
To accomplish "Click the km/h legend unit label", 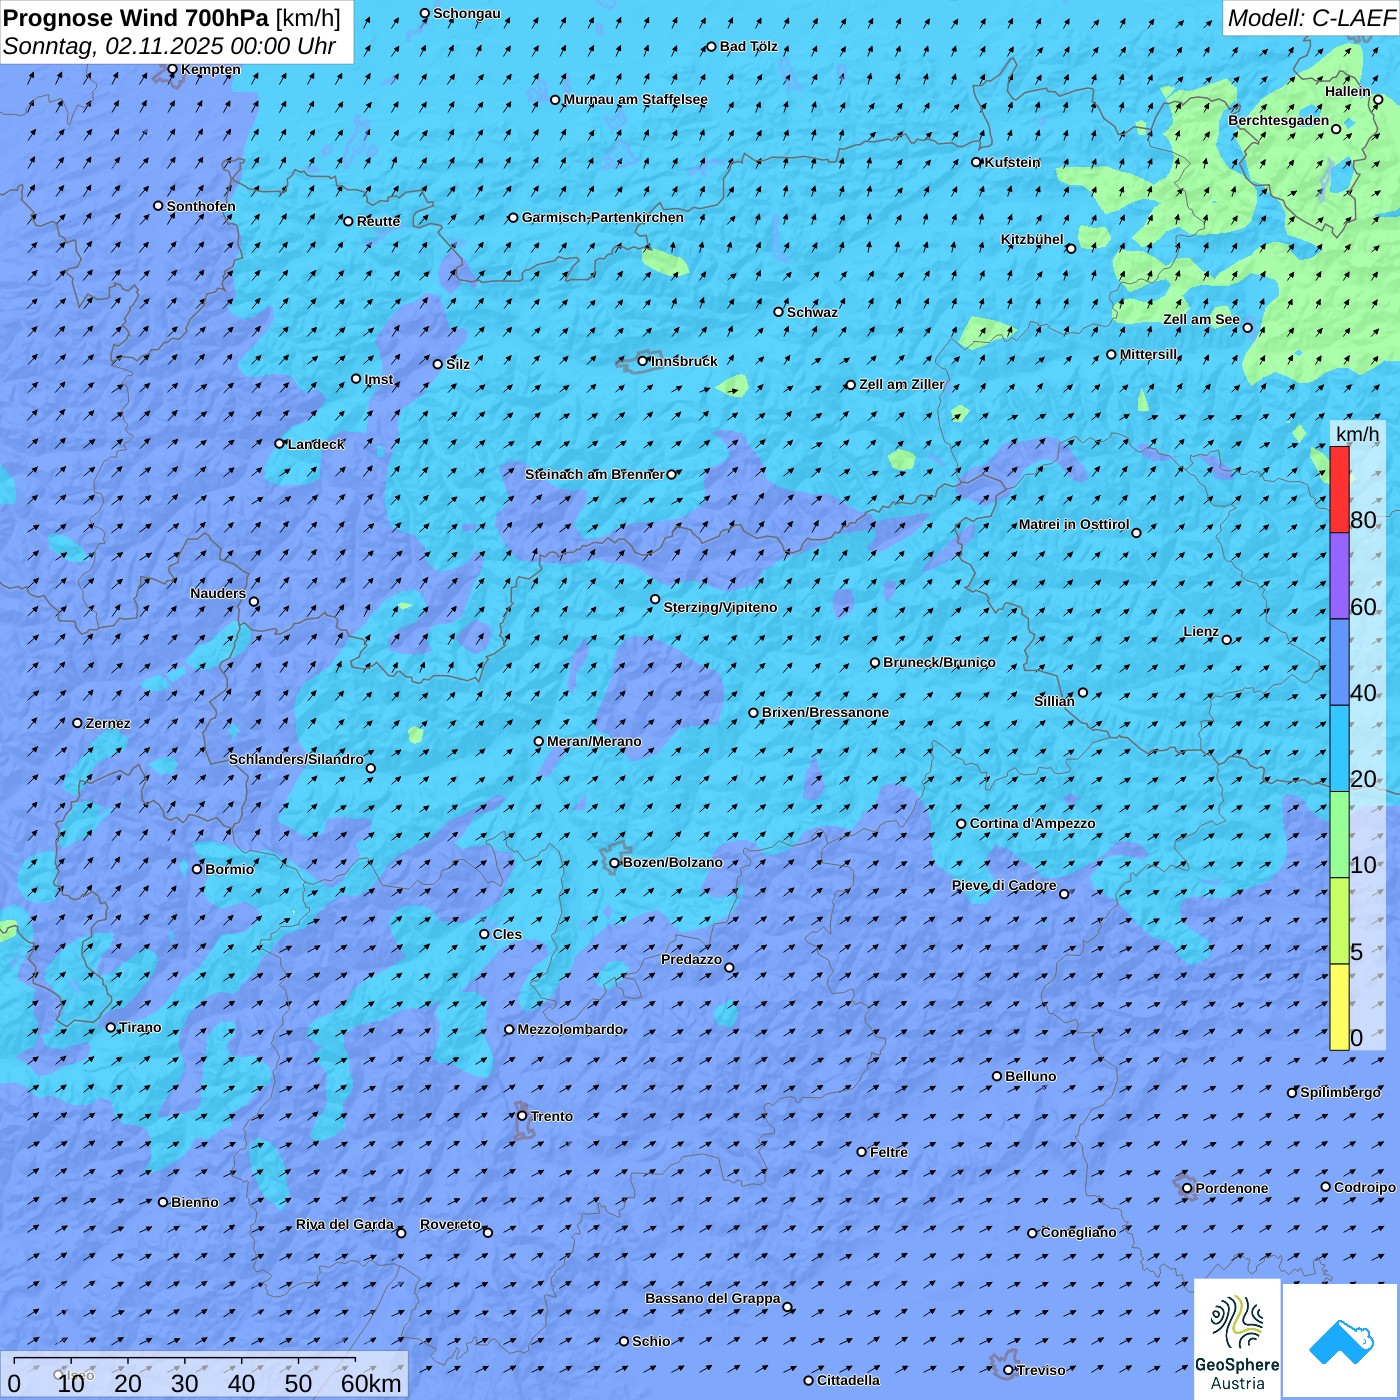I will point(1357,434).
